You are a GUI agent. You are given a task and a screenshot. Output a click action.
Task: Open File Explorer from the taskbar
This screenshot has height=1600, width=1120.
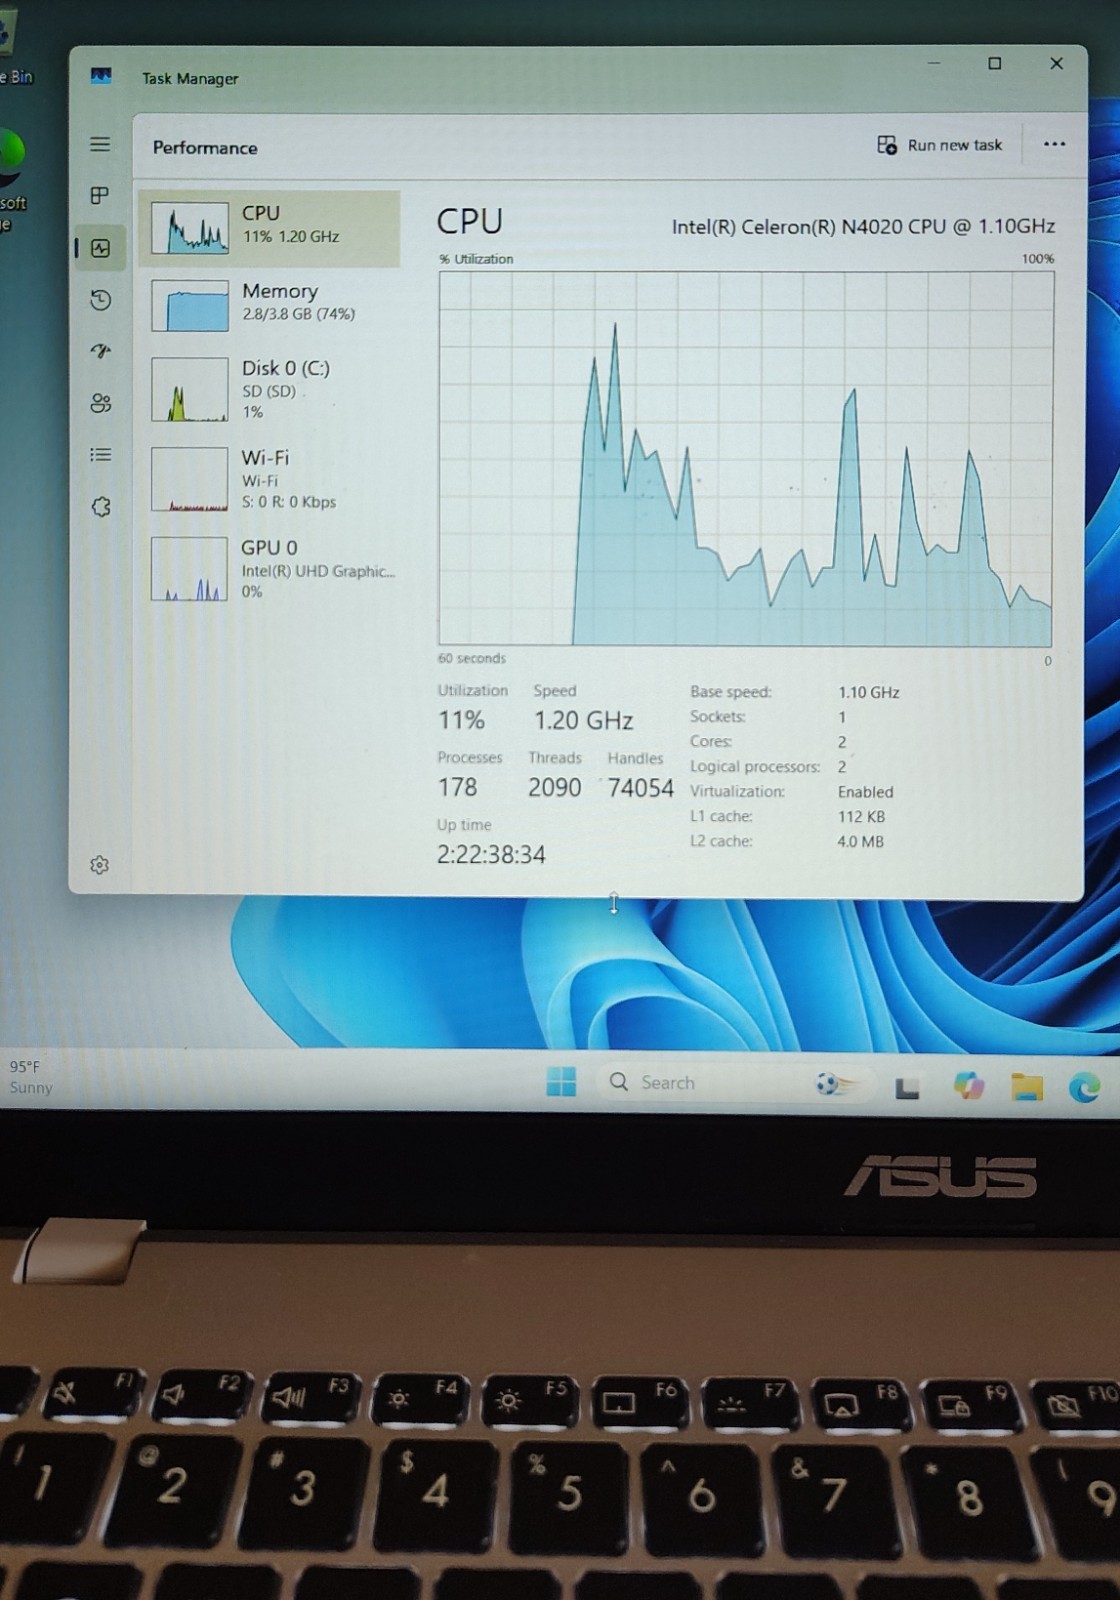click(x=1027, y=1087)
